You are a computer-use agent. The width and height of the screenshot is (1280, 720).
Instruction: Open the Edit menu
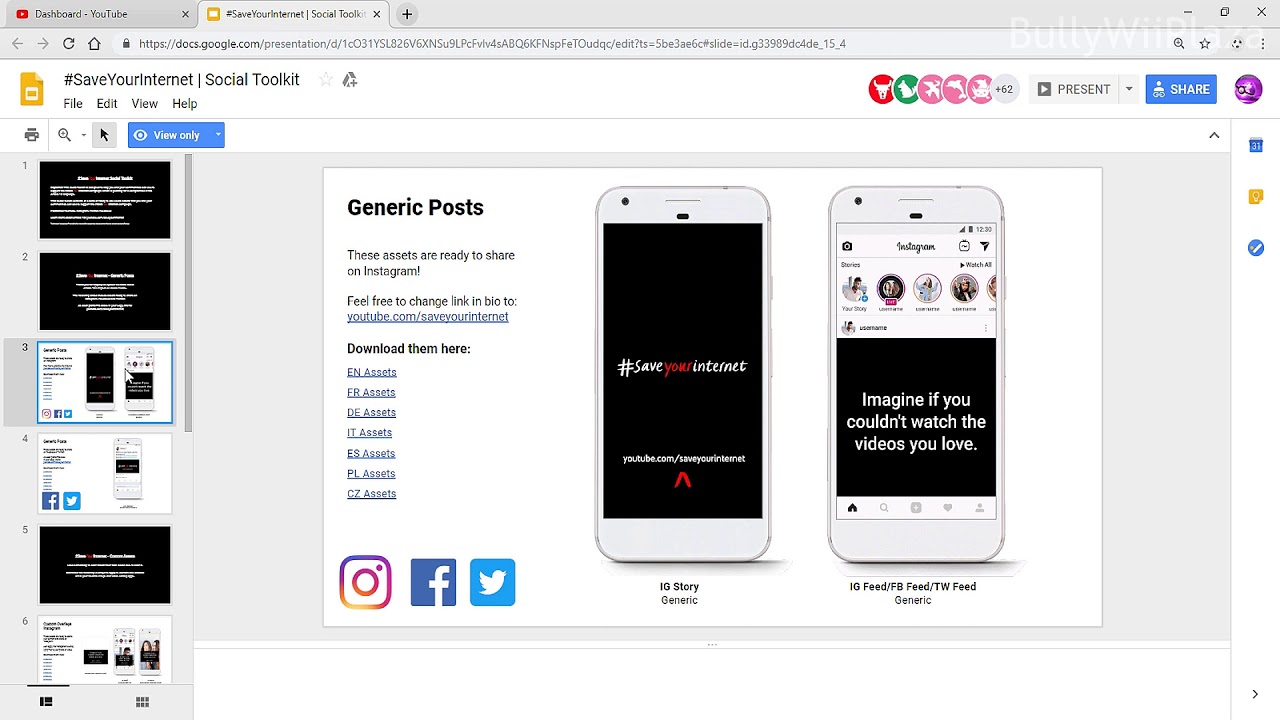[107, 104]
